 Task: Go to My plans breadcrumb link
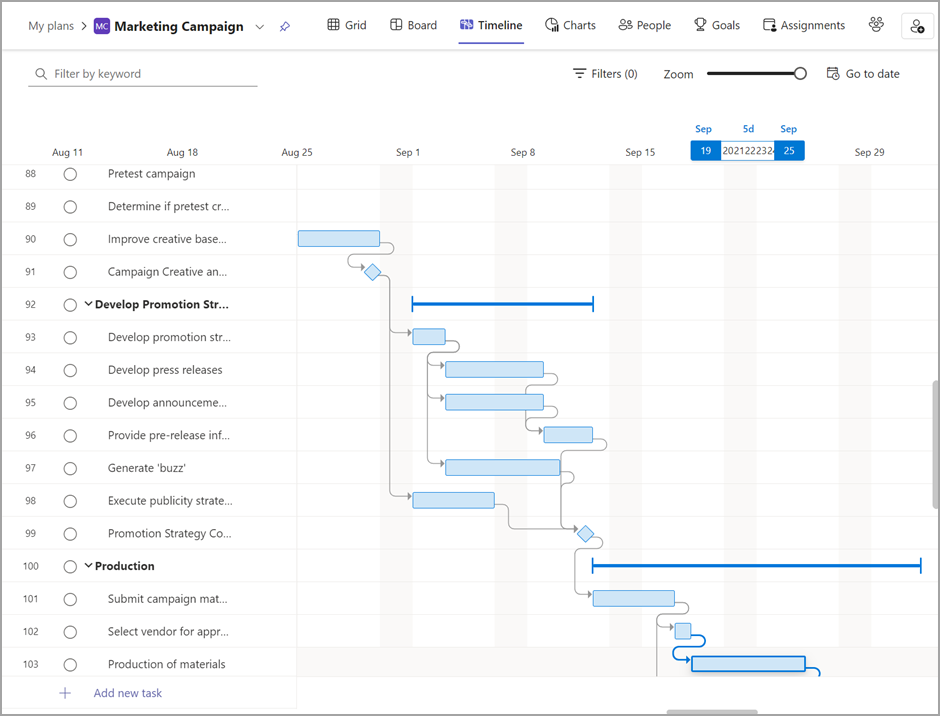[x=51, y=26]
